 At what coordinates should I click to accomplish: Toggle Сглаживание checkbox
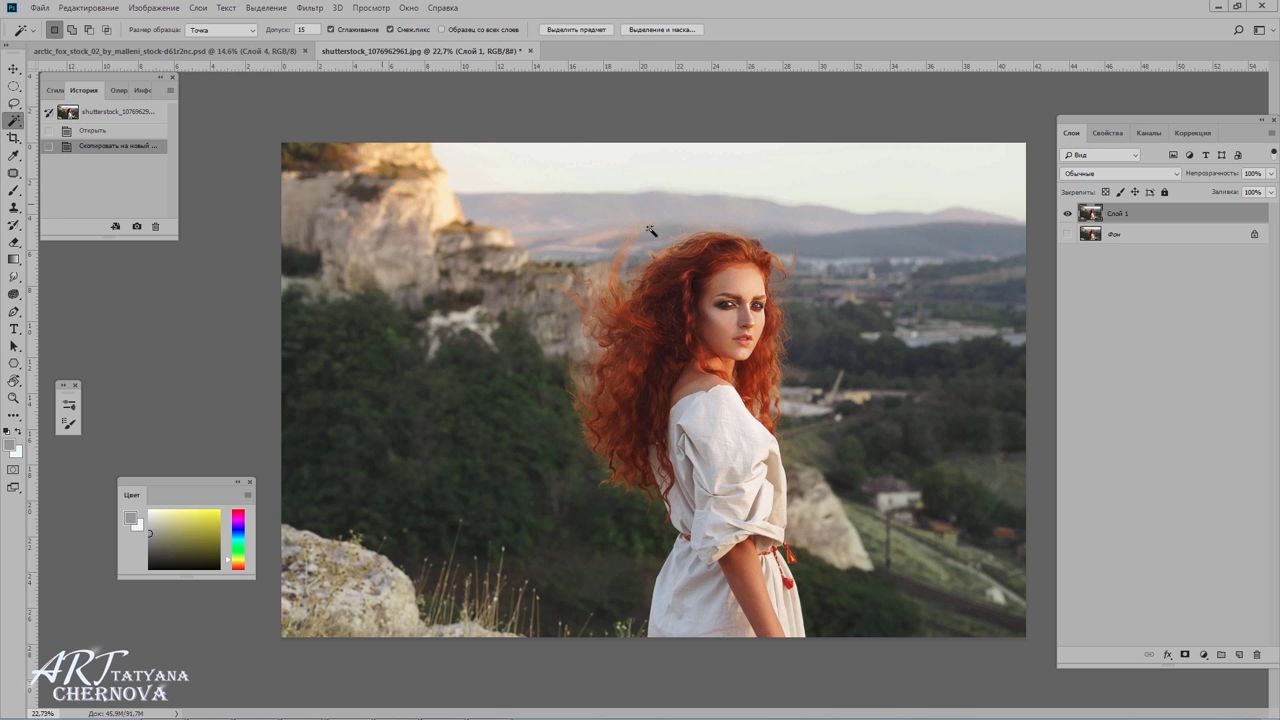click(331, 30)
